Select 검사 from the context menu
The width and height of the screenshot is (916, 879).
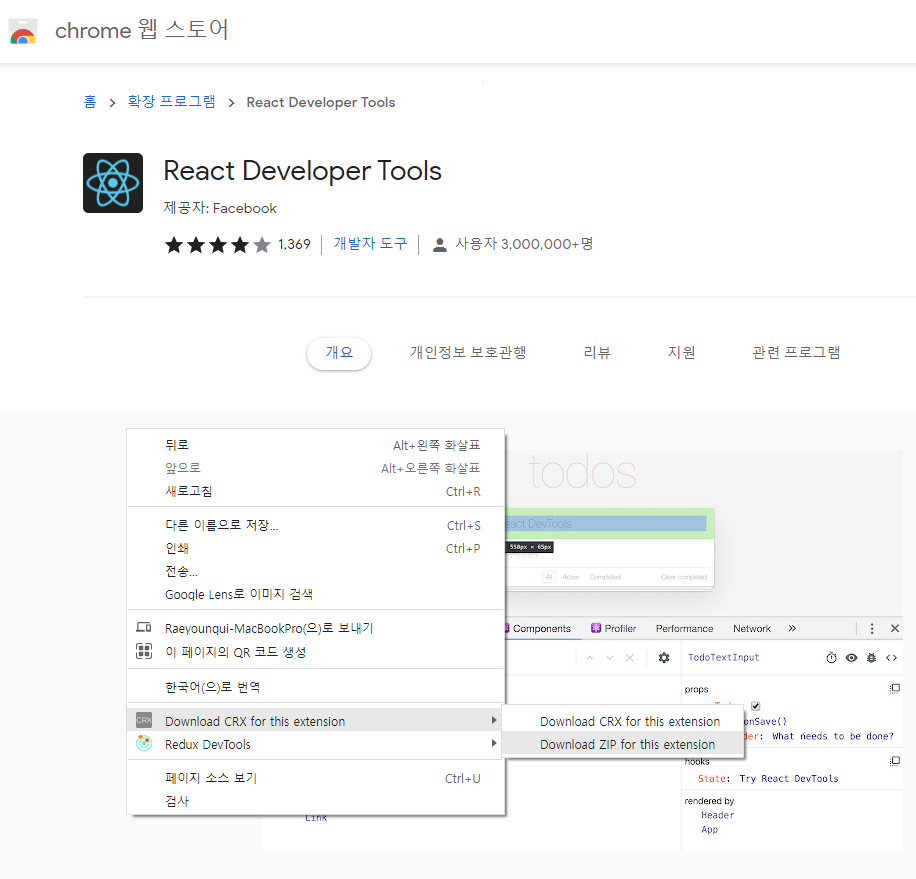315,801
